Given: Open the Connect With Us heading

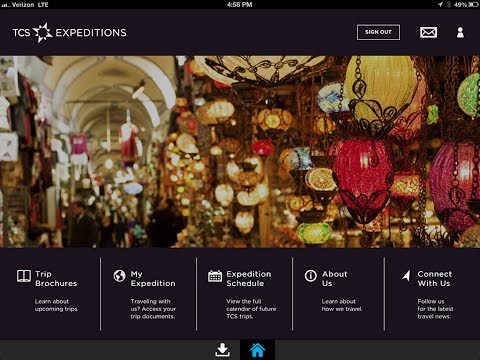Looking at the screenshot, I should 435,279.
